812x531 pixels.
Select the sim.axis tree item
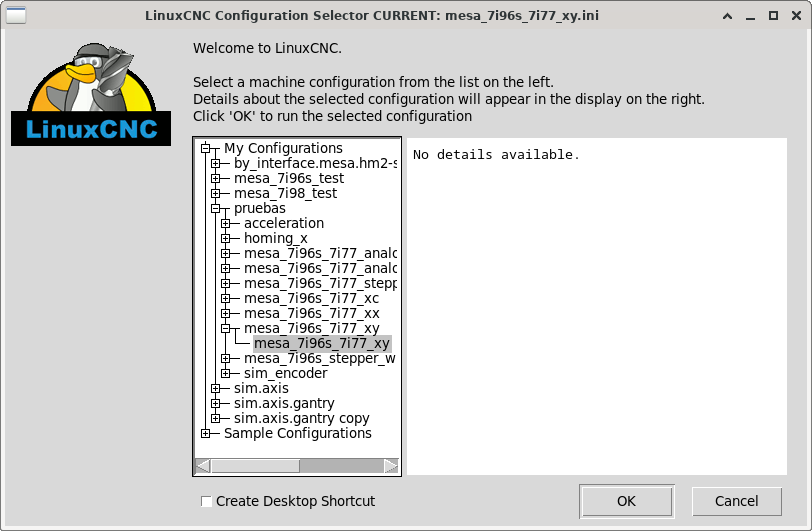(x=261, y=389)
